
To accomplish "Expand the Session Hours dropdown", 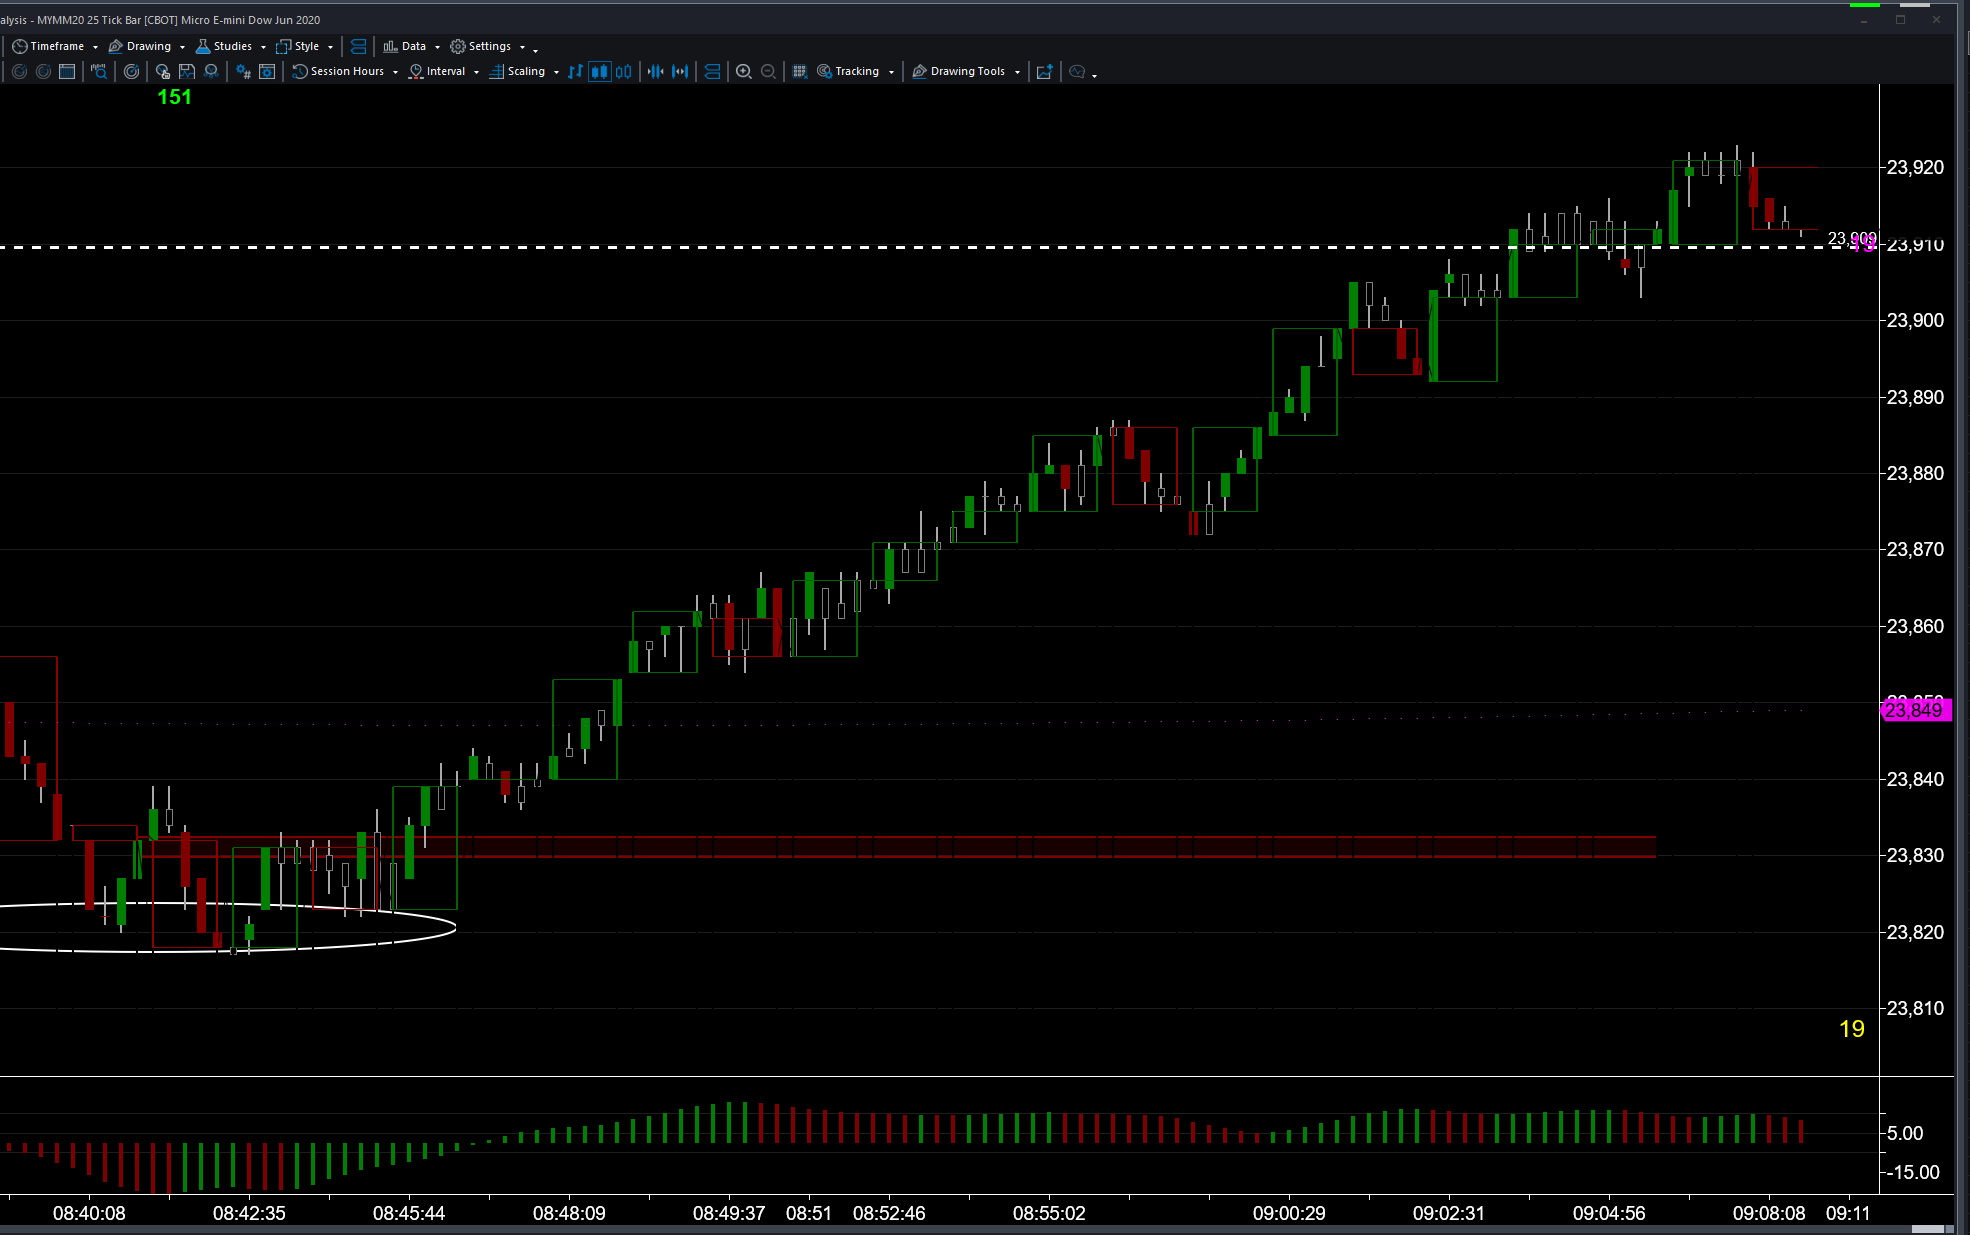I will pos(395,72).
